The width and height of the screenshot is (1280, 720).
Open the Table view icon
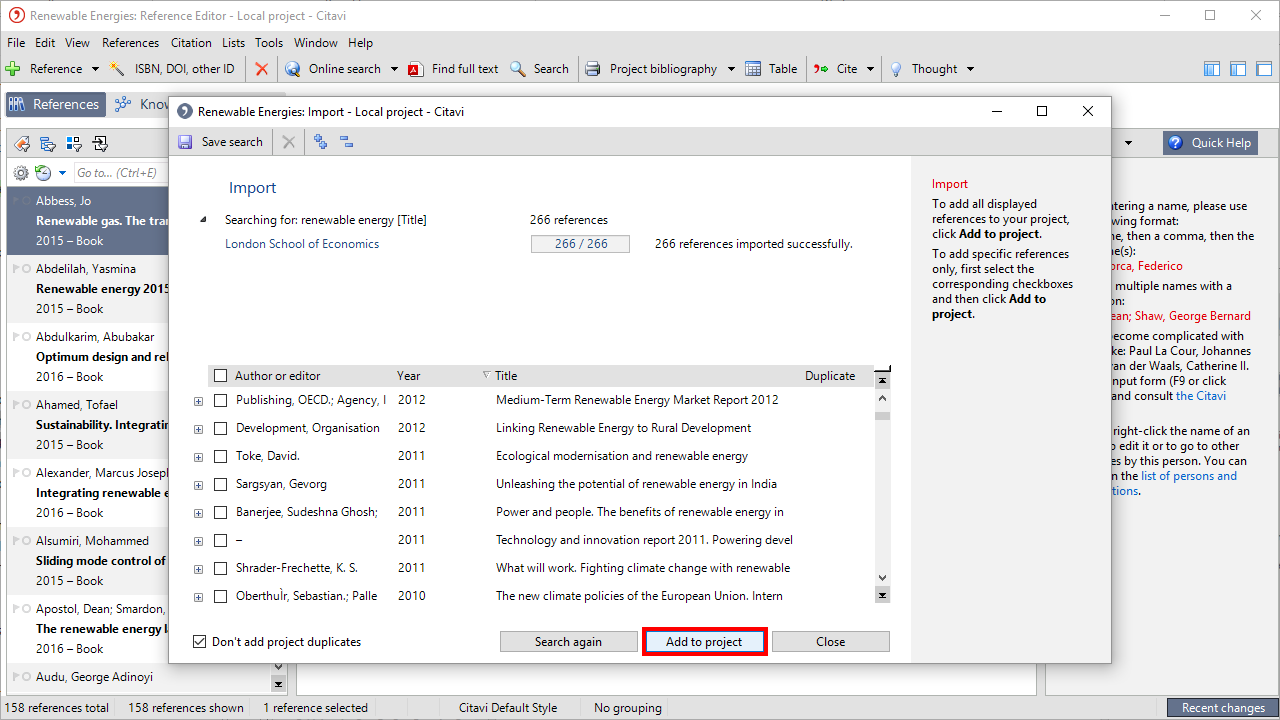point(755,69)
